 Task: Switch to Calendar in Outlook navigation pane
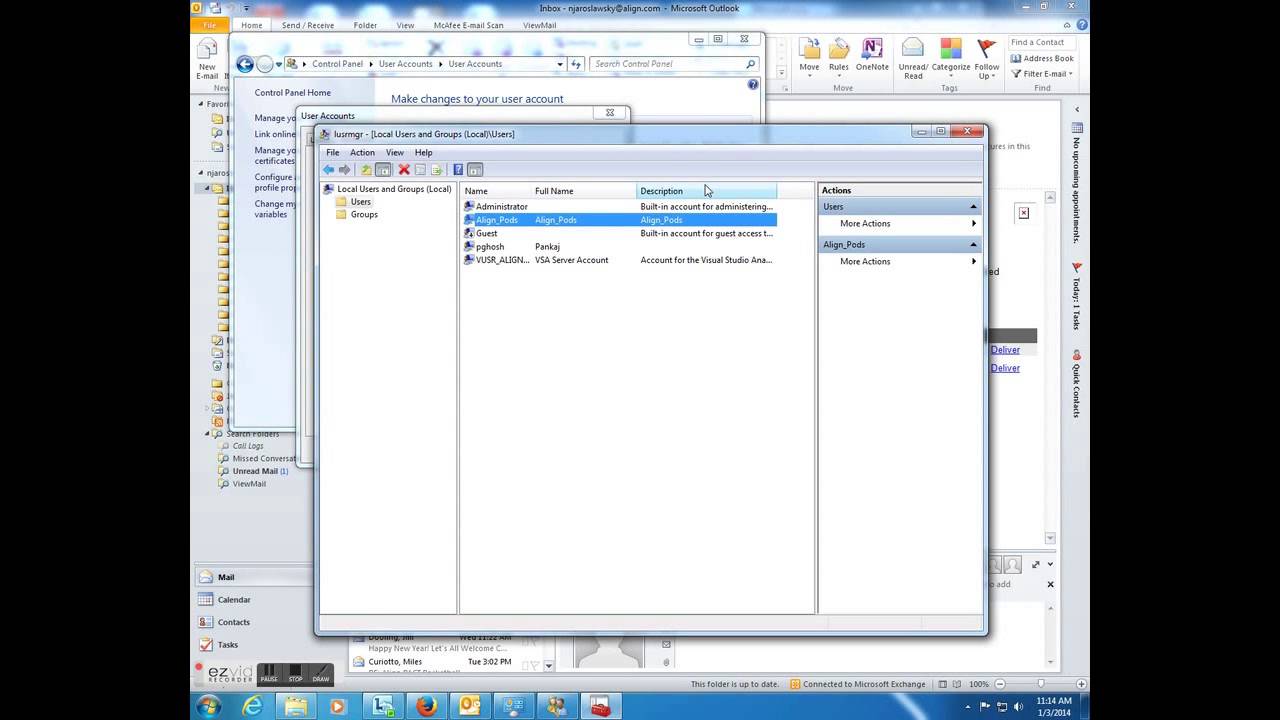234,600
